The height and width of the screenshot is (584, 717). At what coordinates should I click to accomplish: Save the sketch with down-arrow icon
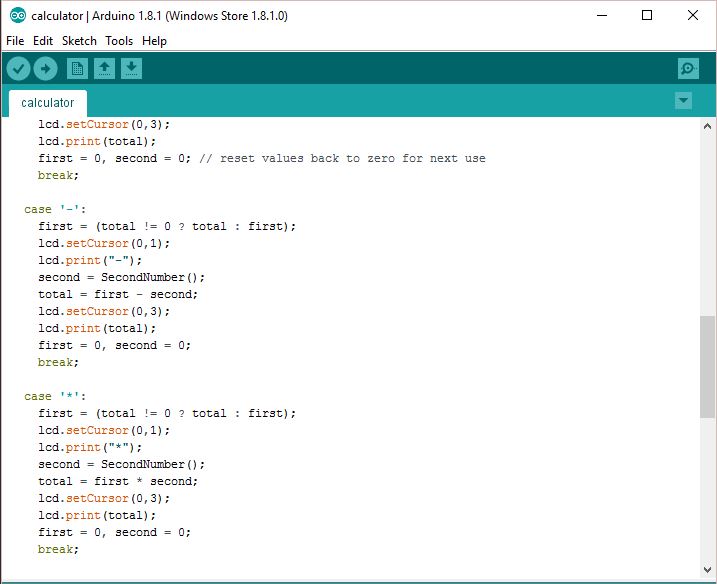pos(131,69)
